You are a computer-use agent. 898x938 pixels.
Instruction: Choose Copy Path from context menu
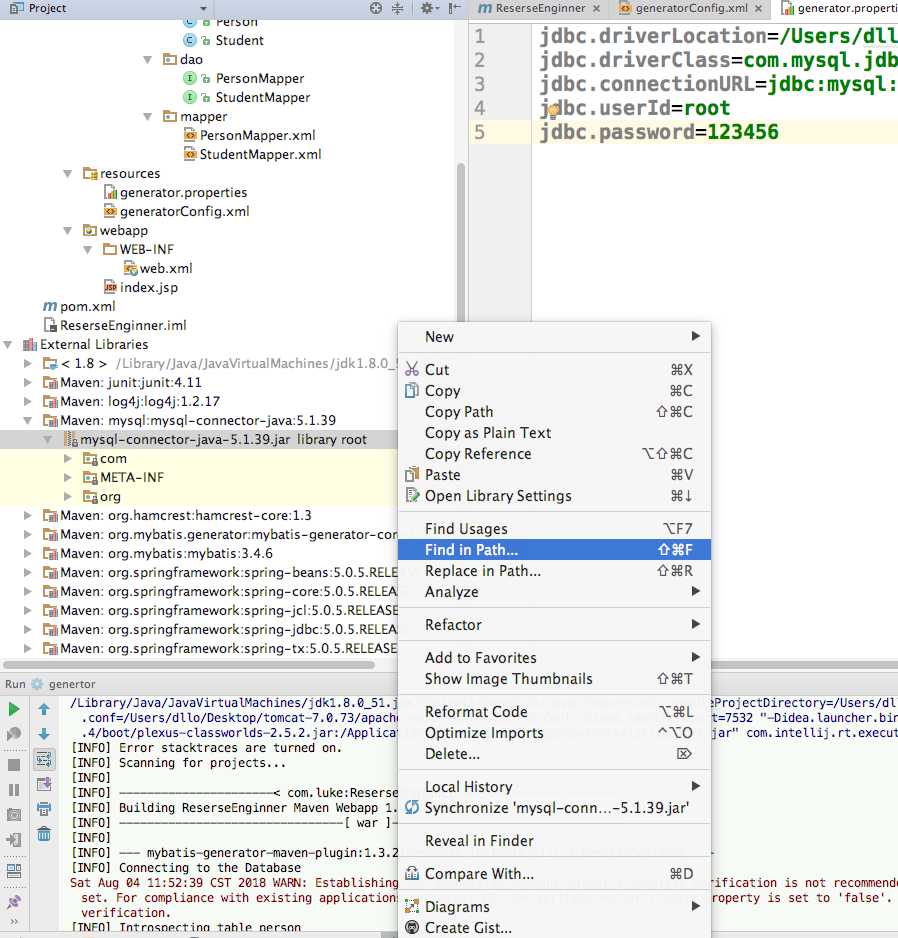[x=554, y=412]
